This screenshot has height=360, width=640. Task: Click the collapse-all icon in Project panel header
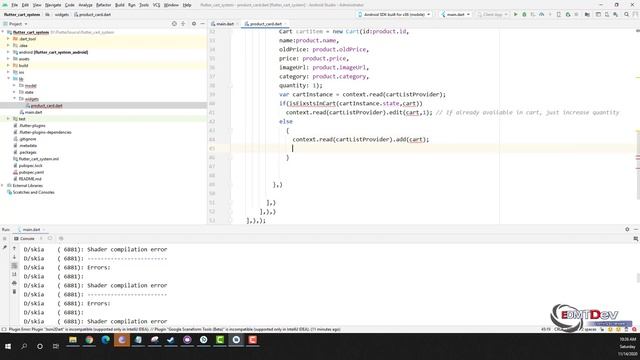[x=183, y=24]
